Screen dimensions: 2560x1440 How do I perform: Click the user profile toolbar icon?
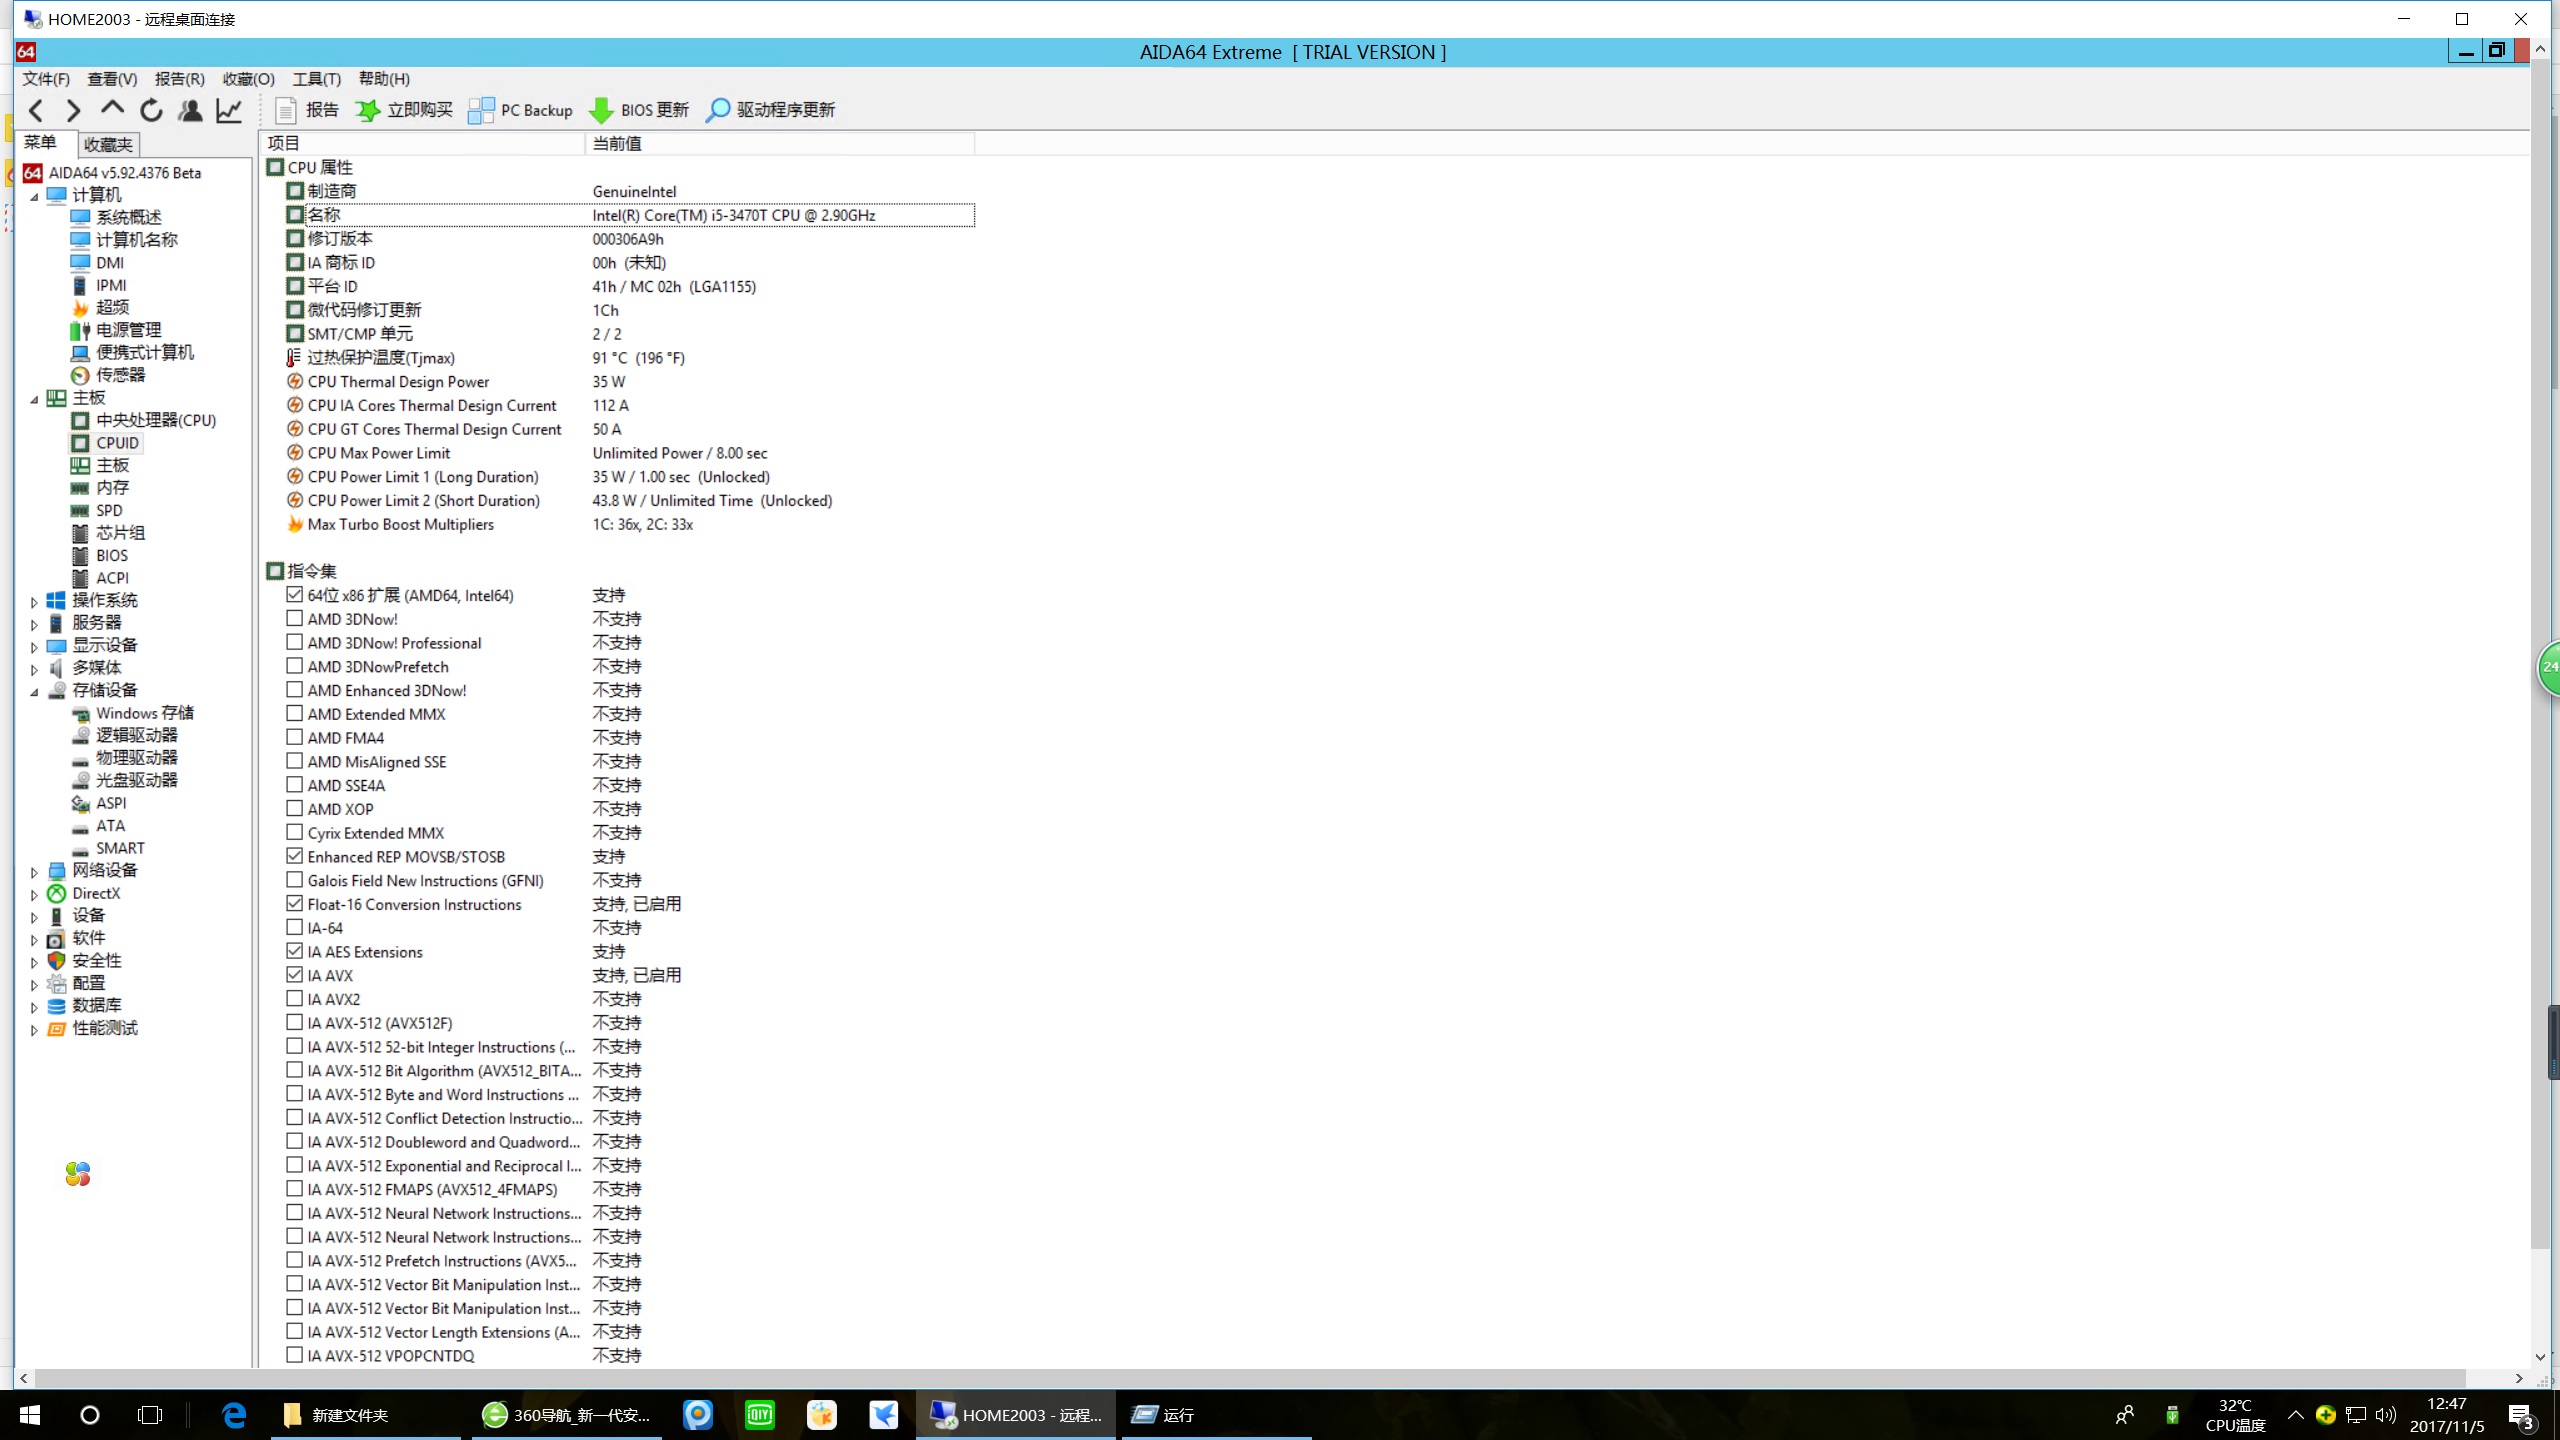(190, 110)
